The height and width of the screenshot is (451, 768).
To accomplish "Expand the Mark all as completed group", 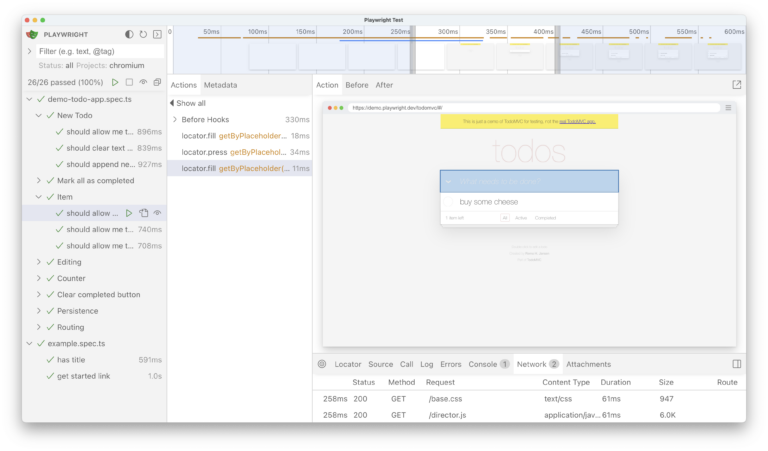I will [39, 181].
